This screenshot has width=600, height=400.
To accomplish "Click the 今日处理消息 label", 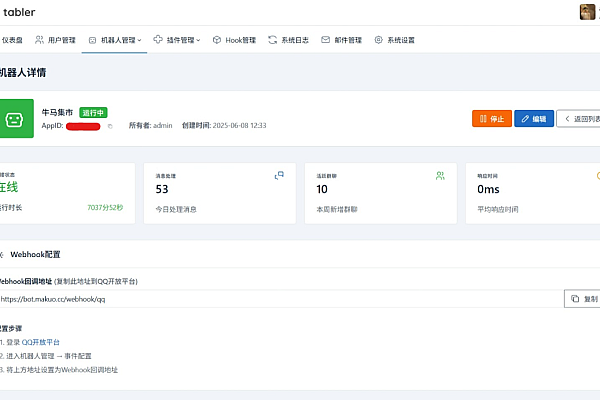I will 176,209.
